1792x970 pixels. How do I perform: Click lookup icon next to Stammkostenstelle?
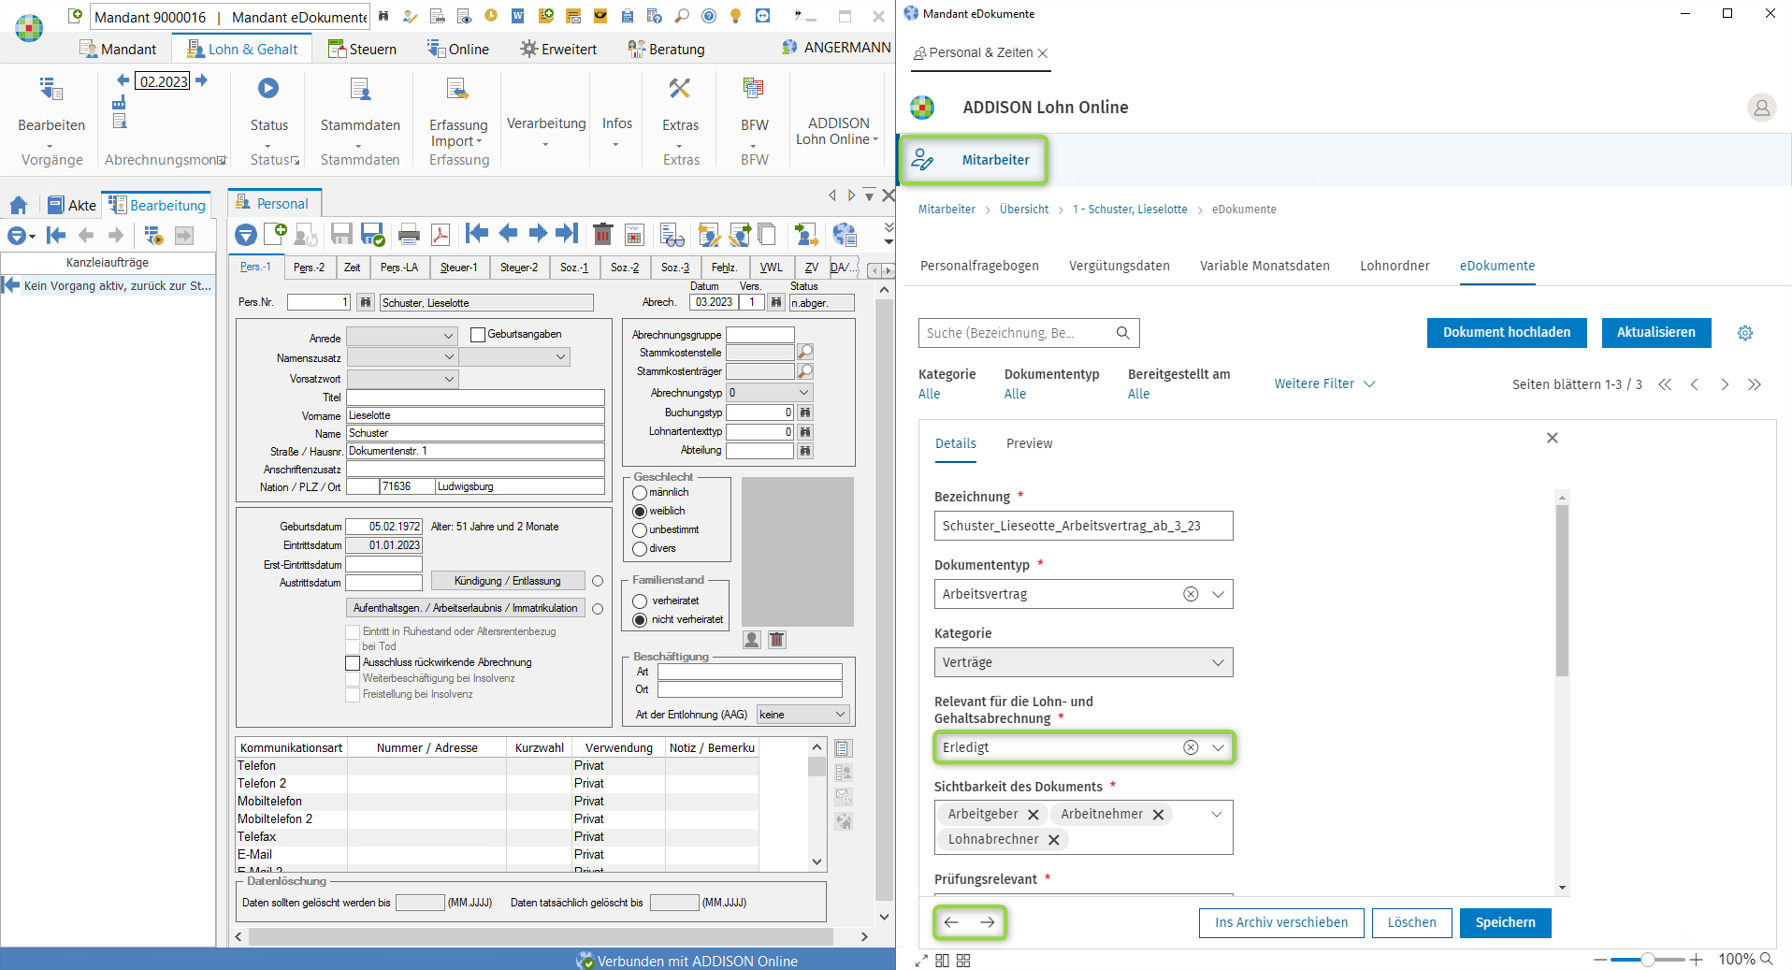[x=805, y=352]
